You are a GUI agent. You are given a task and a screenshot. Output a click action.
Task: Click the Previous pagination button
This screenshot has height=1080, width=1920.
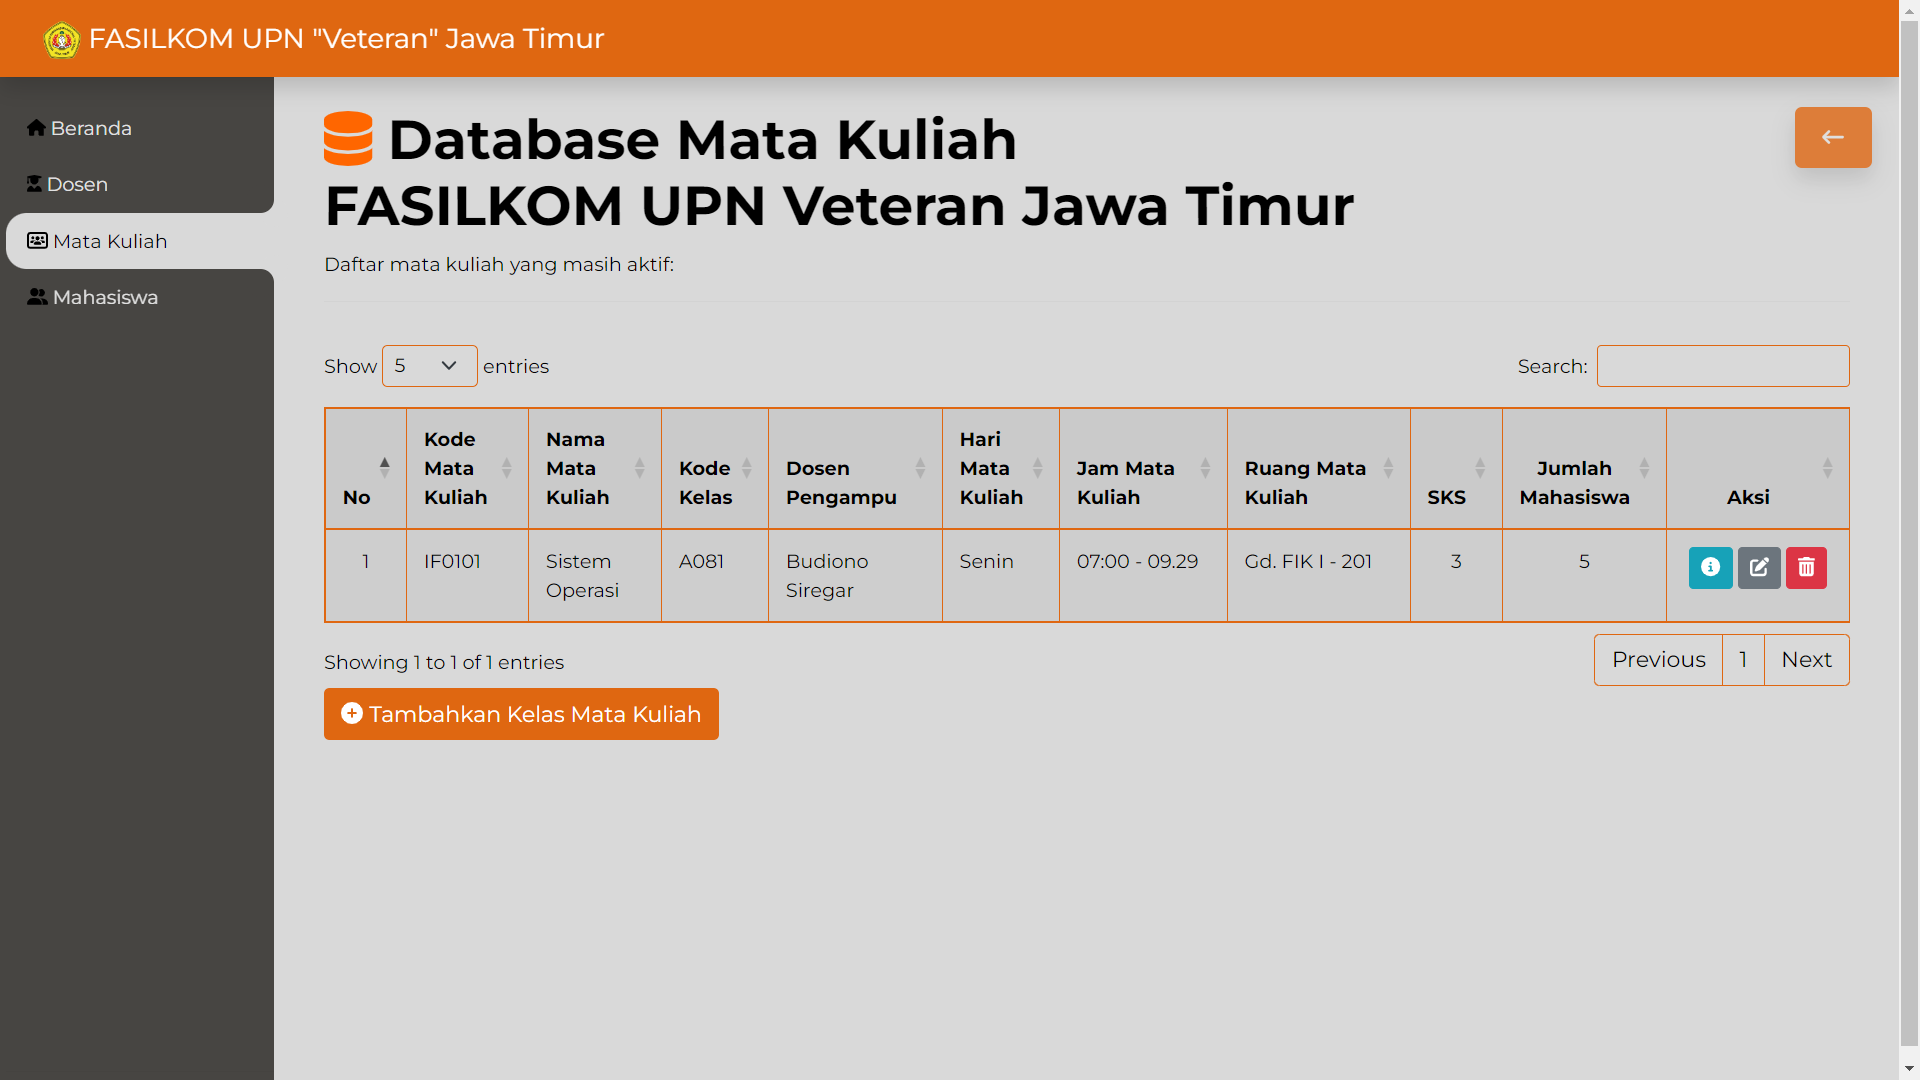click(x=1658, y=660)
